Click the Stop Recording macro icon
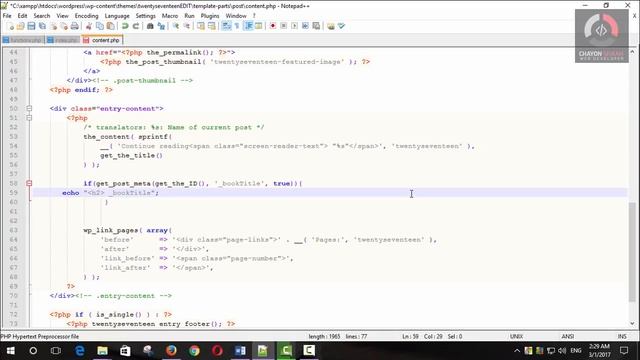 (284, 26)
